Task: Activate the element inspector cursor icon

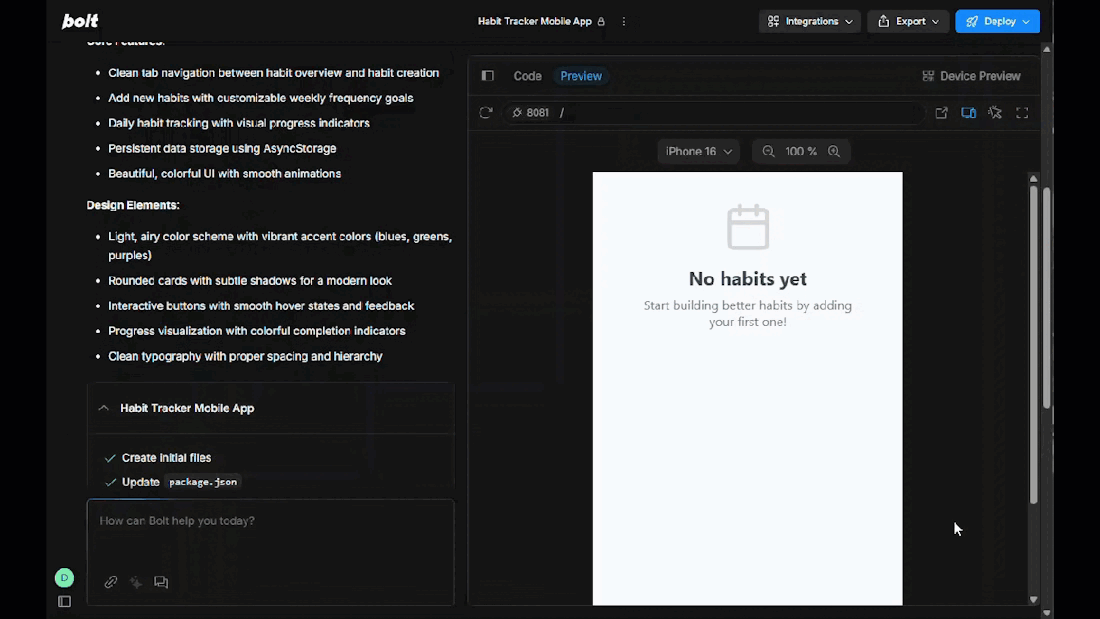Action: 995,112
